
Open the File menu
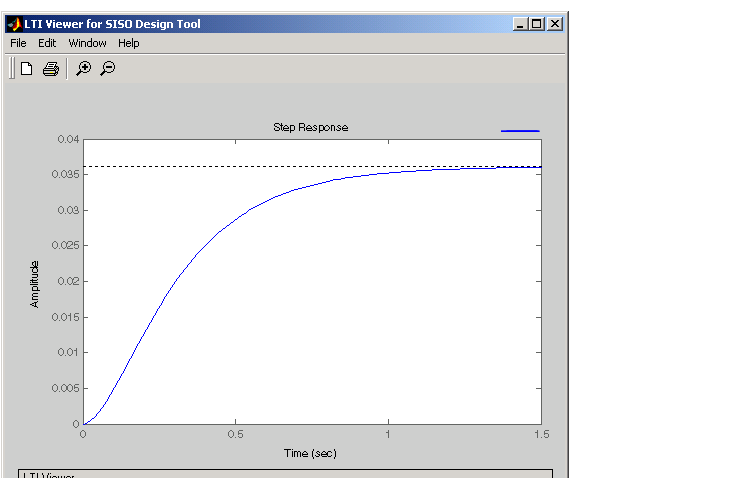coord(18,43)
